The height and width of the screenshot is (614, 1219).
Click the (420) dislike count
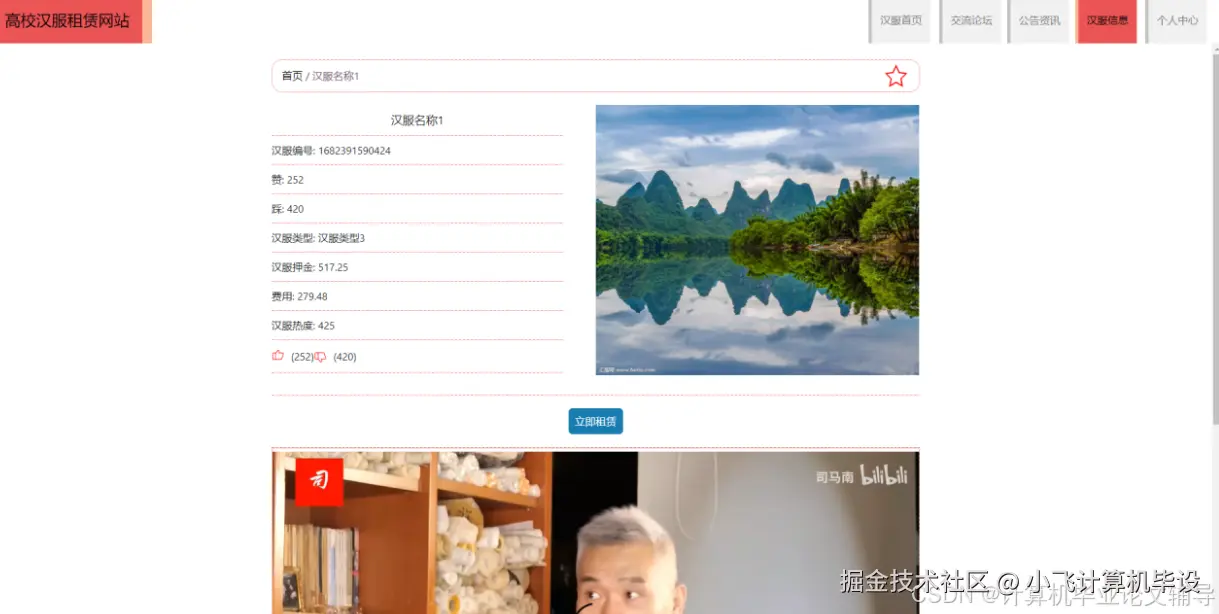(x=345, y=357)
